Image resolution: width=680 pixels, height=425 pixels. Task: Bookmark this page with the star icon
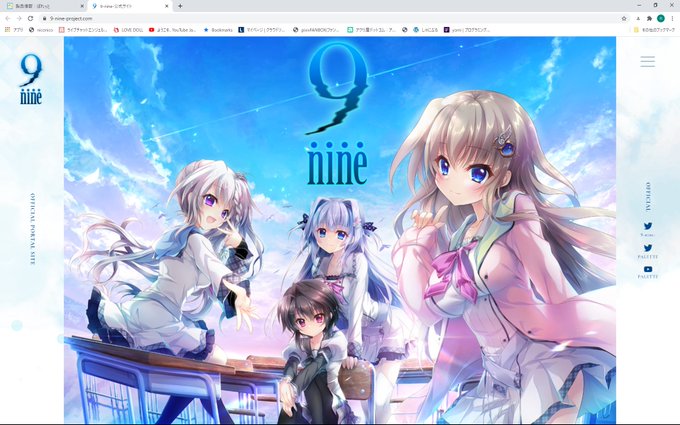point(624,19)
